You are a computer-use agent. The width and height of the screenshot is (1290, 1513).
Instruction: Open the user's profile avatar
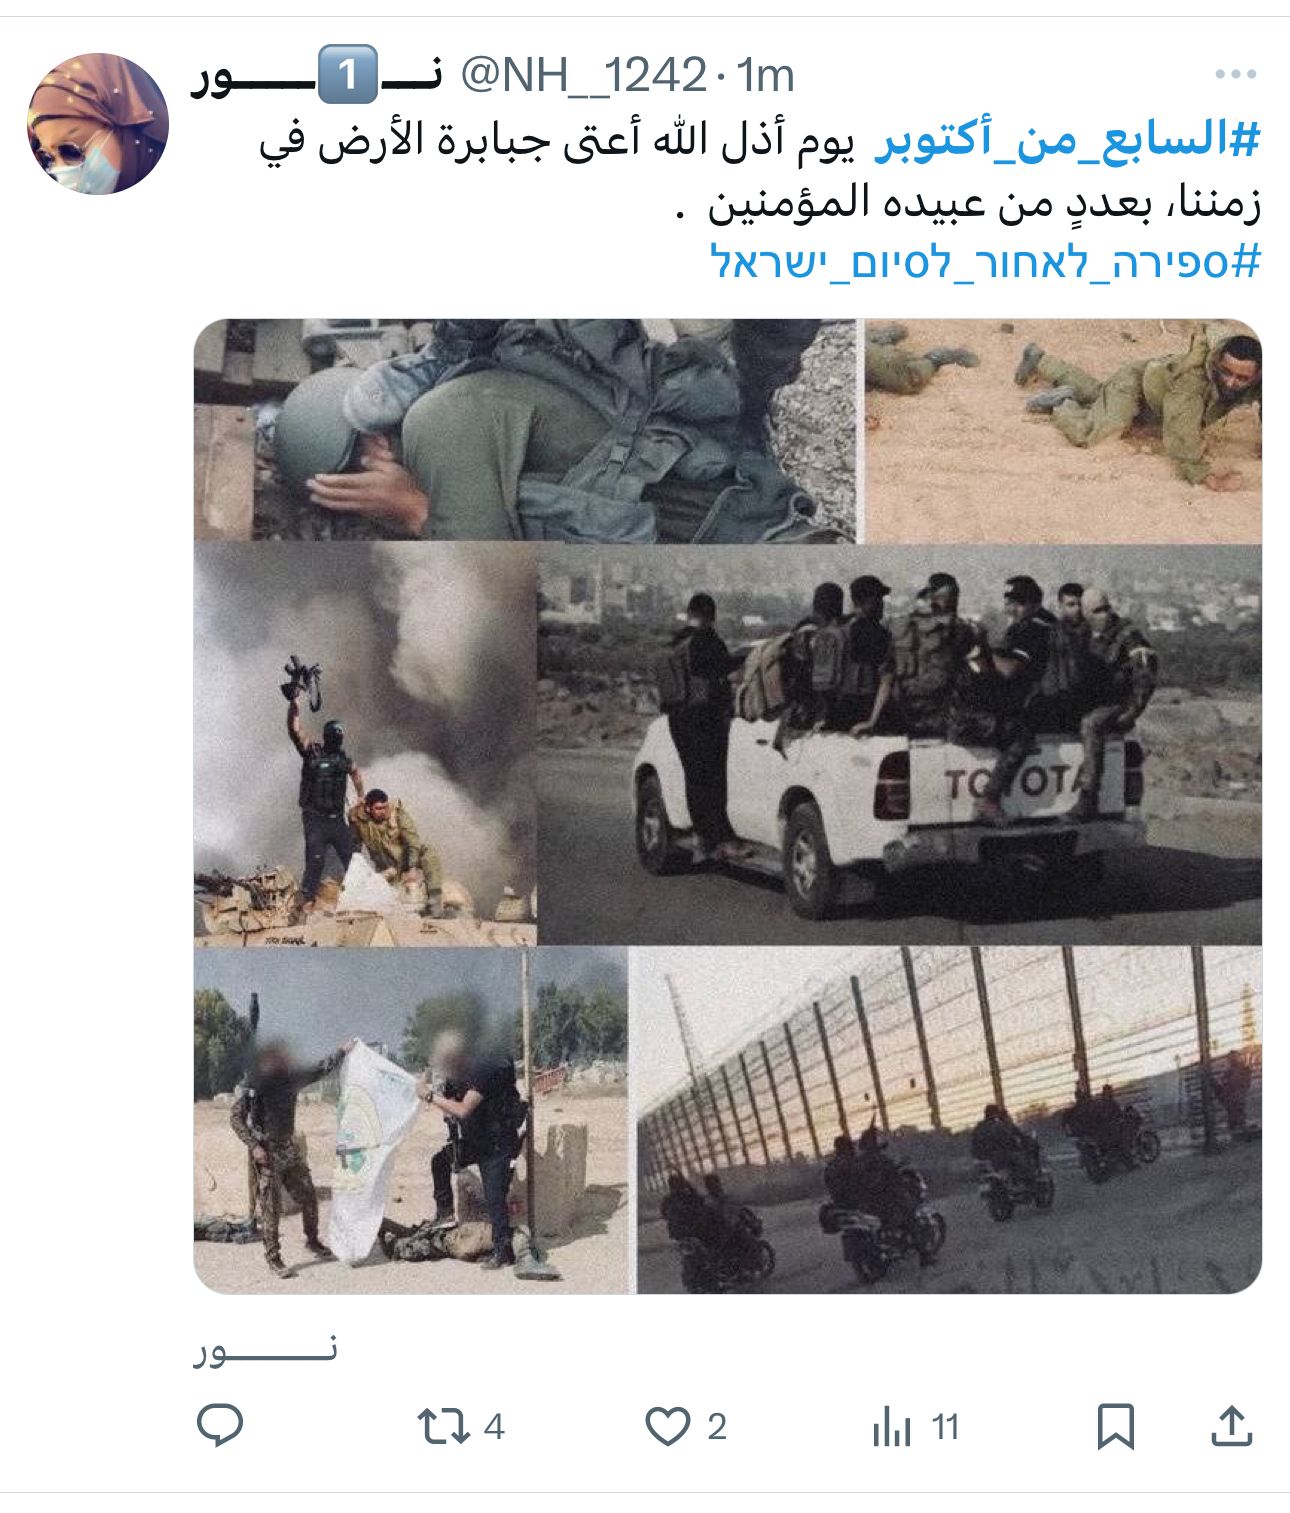tap(98, 124)
